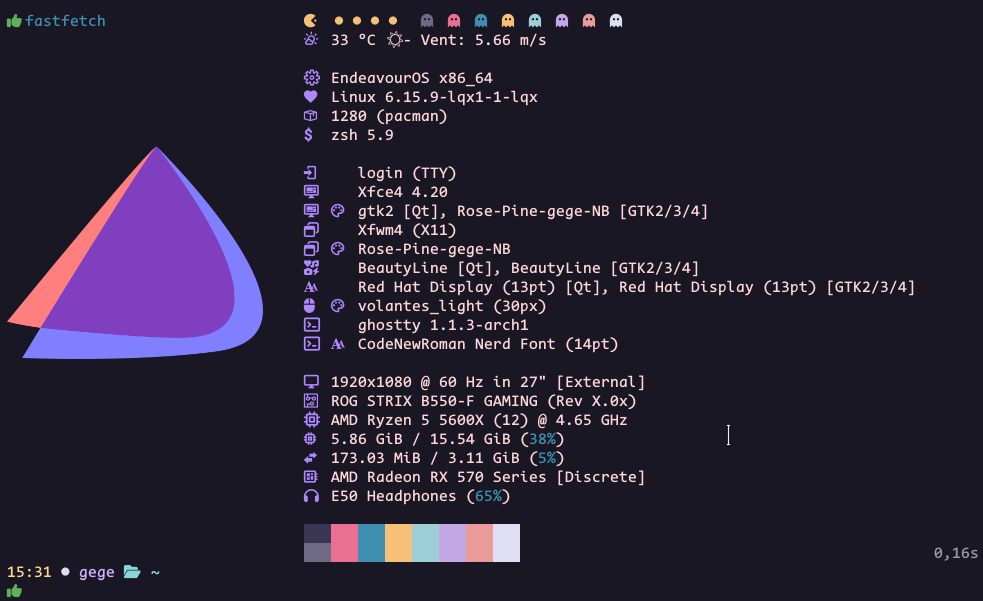The height and width of the screenshot is (601, 983).
Task: Click the EndeavourOS triangle logo
Action: (135, 253)
